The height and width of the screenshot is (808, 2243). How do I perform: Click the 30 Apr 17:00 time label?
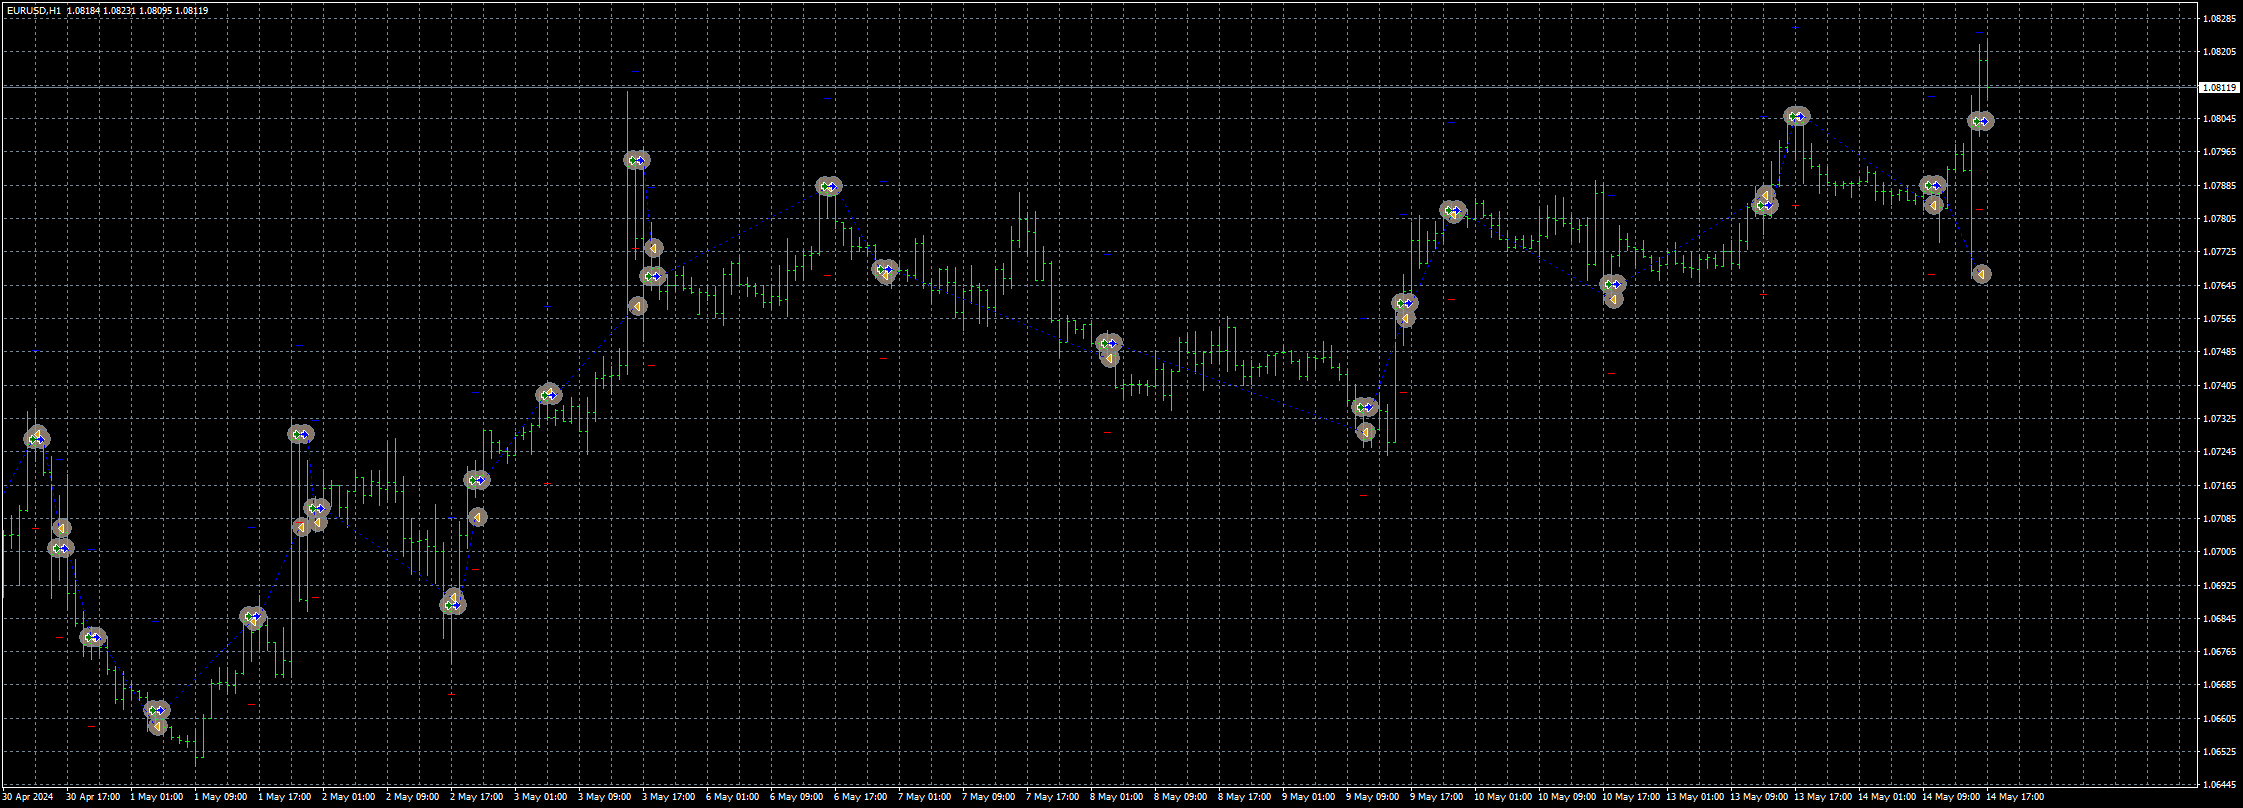(93, 797)
